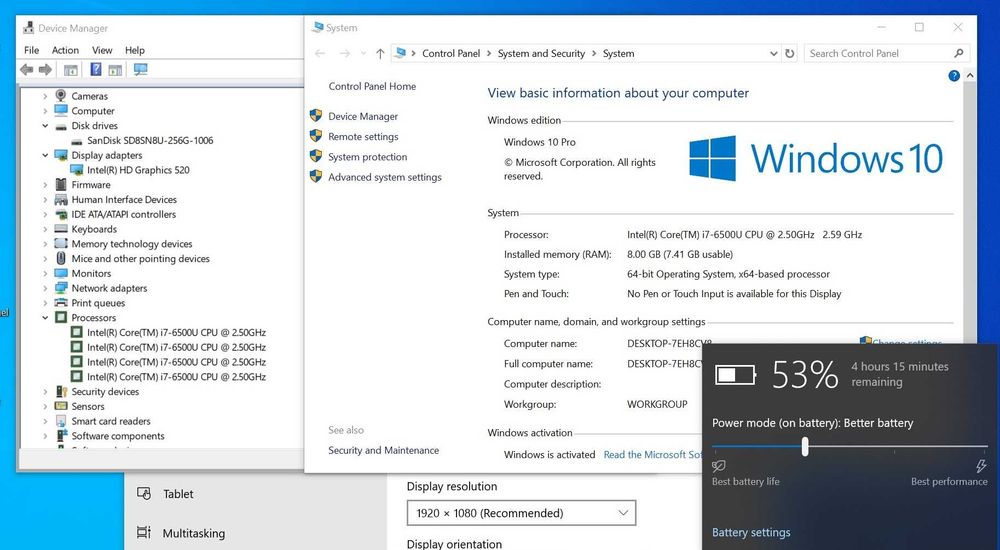
Task: Open Remote settings link
Action: tap(363, 137)
